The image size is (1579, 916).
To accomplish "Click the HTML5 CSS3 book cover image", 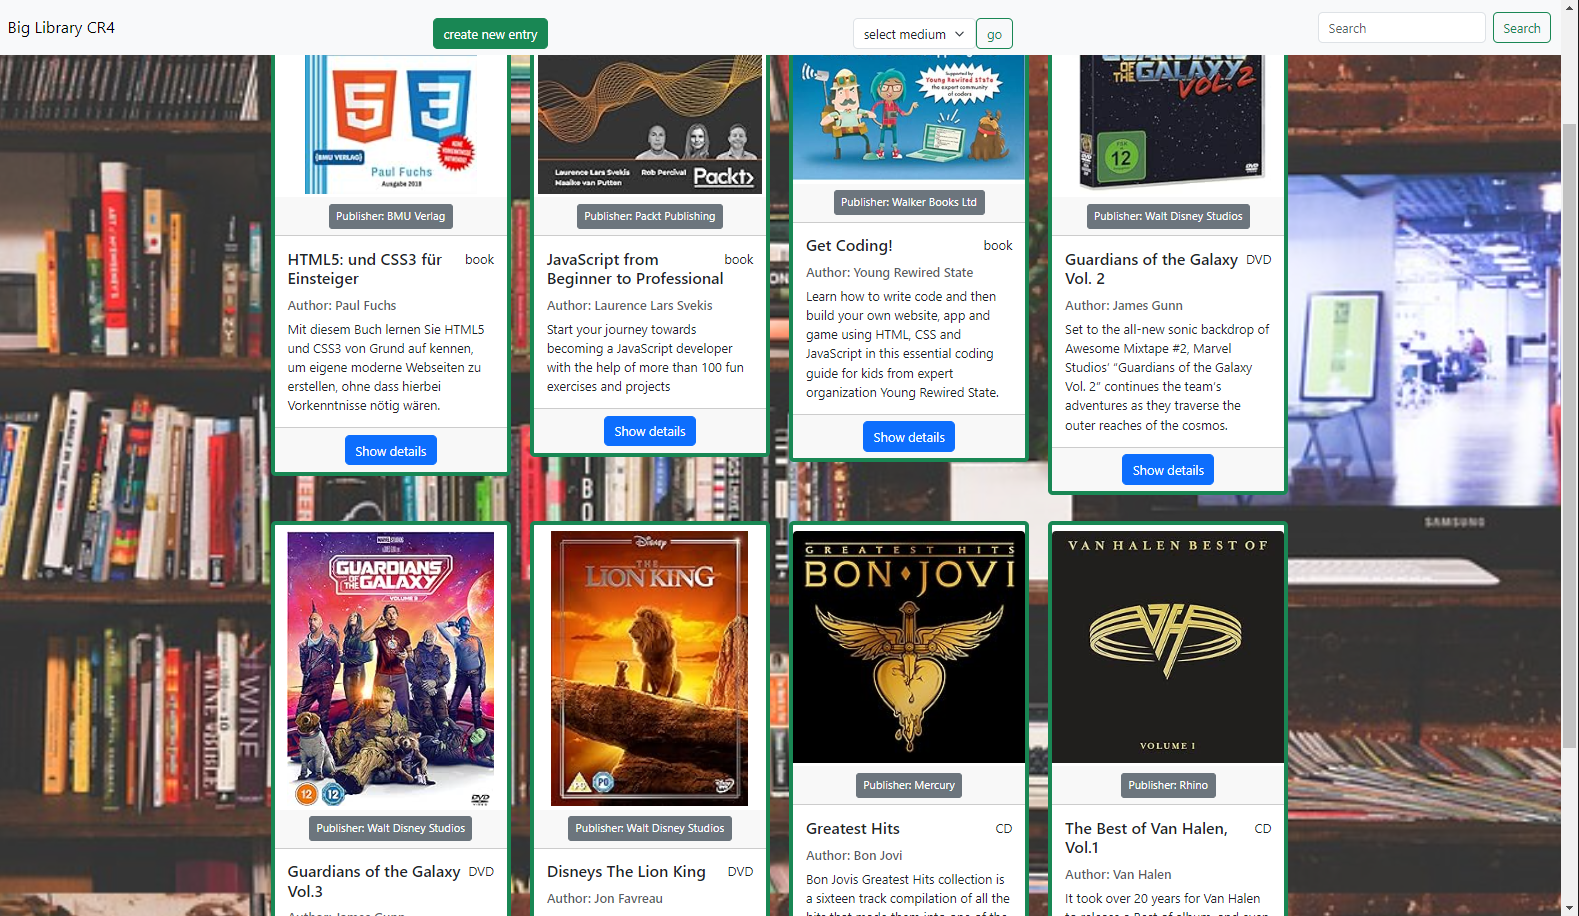I will pos(391,124).
